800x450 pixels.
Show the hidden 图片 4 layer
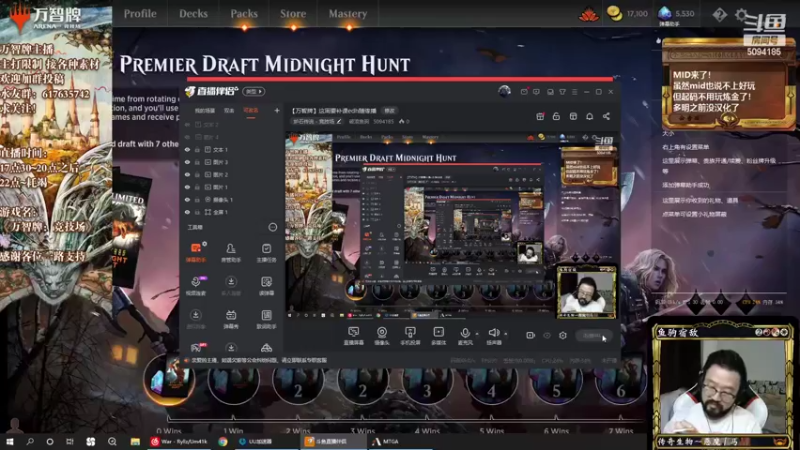click(x=187, y=137)
